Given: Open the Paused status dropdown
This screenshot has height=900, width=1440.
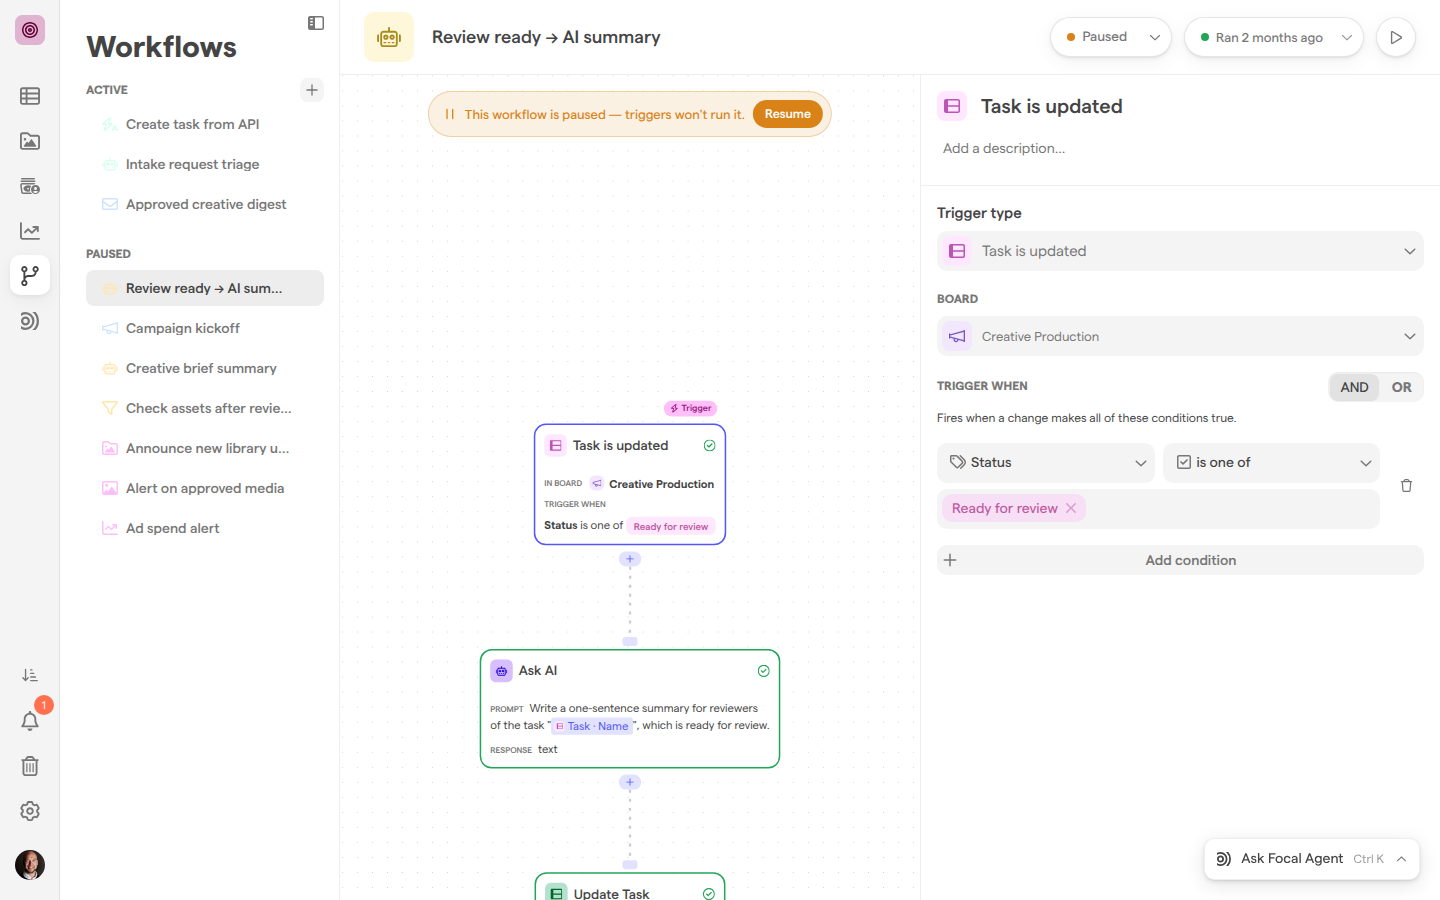Looking at the screenshot, I should point(1111,37).
